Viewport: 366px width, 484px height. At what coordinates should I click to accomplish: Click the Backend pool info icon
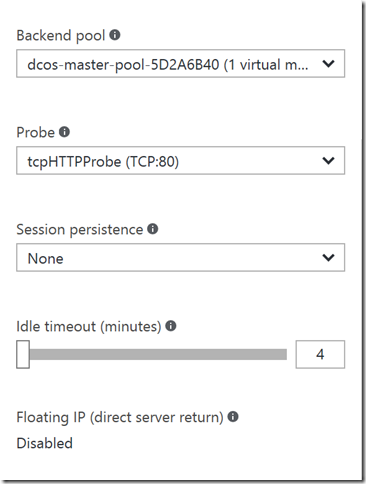coord(115,35)
